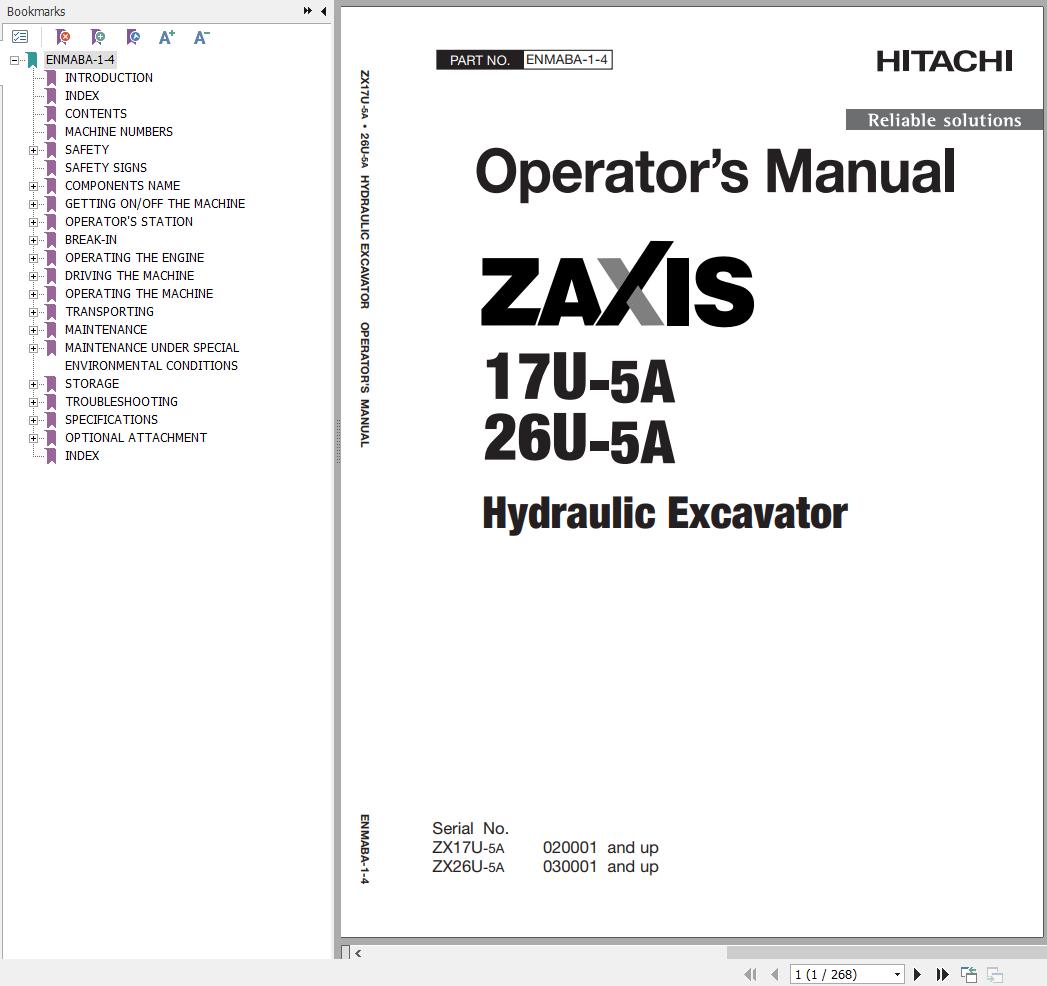Screen dimensions: 1047x986
Task: Click the greyed next view icon
Action: (995, 975)
